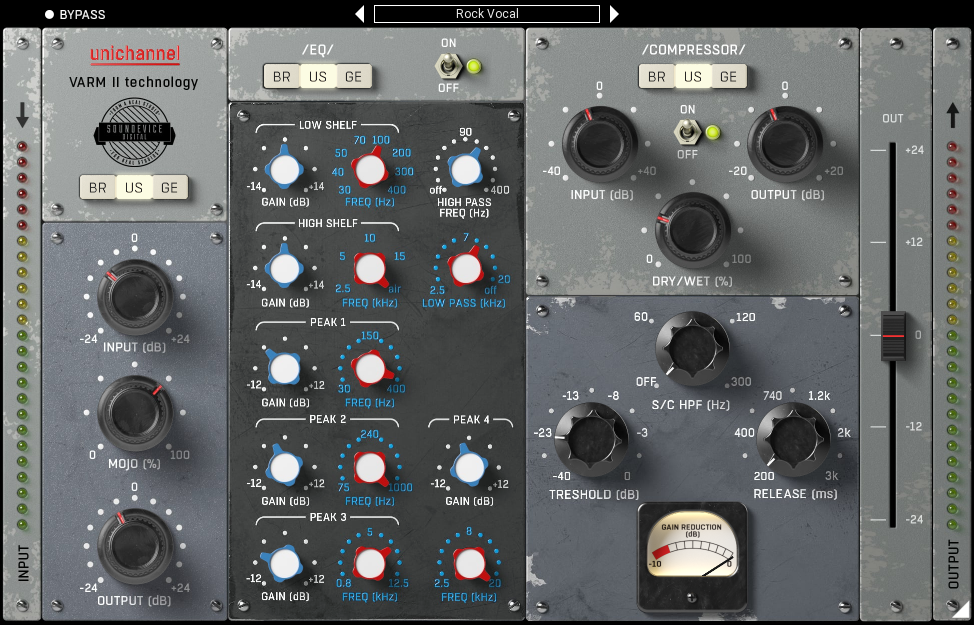Select US in the unichannel global mode selector
Screen dimensions: 974x625
(134, 188)
